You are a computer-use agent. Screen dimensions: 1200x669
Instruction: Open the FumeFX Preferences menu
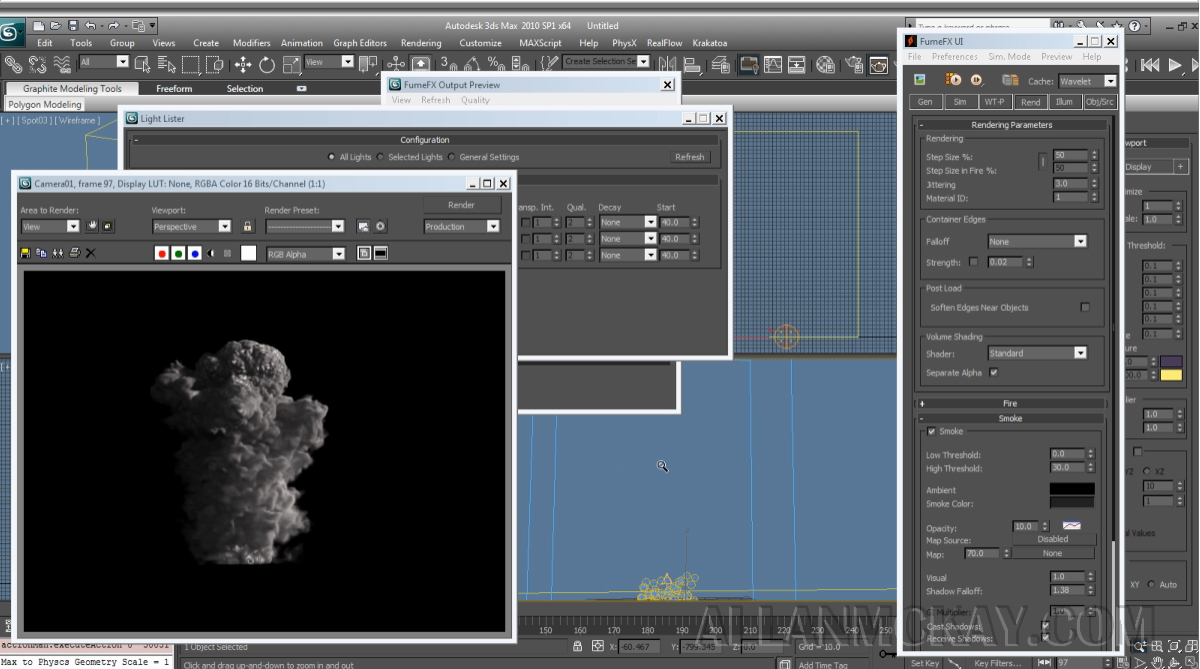(x=955, y=57)
